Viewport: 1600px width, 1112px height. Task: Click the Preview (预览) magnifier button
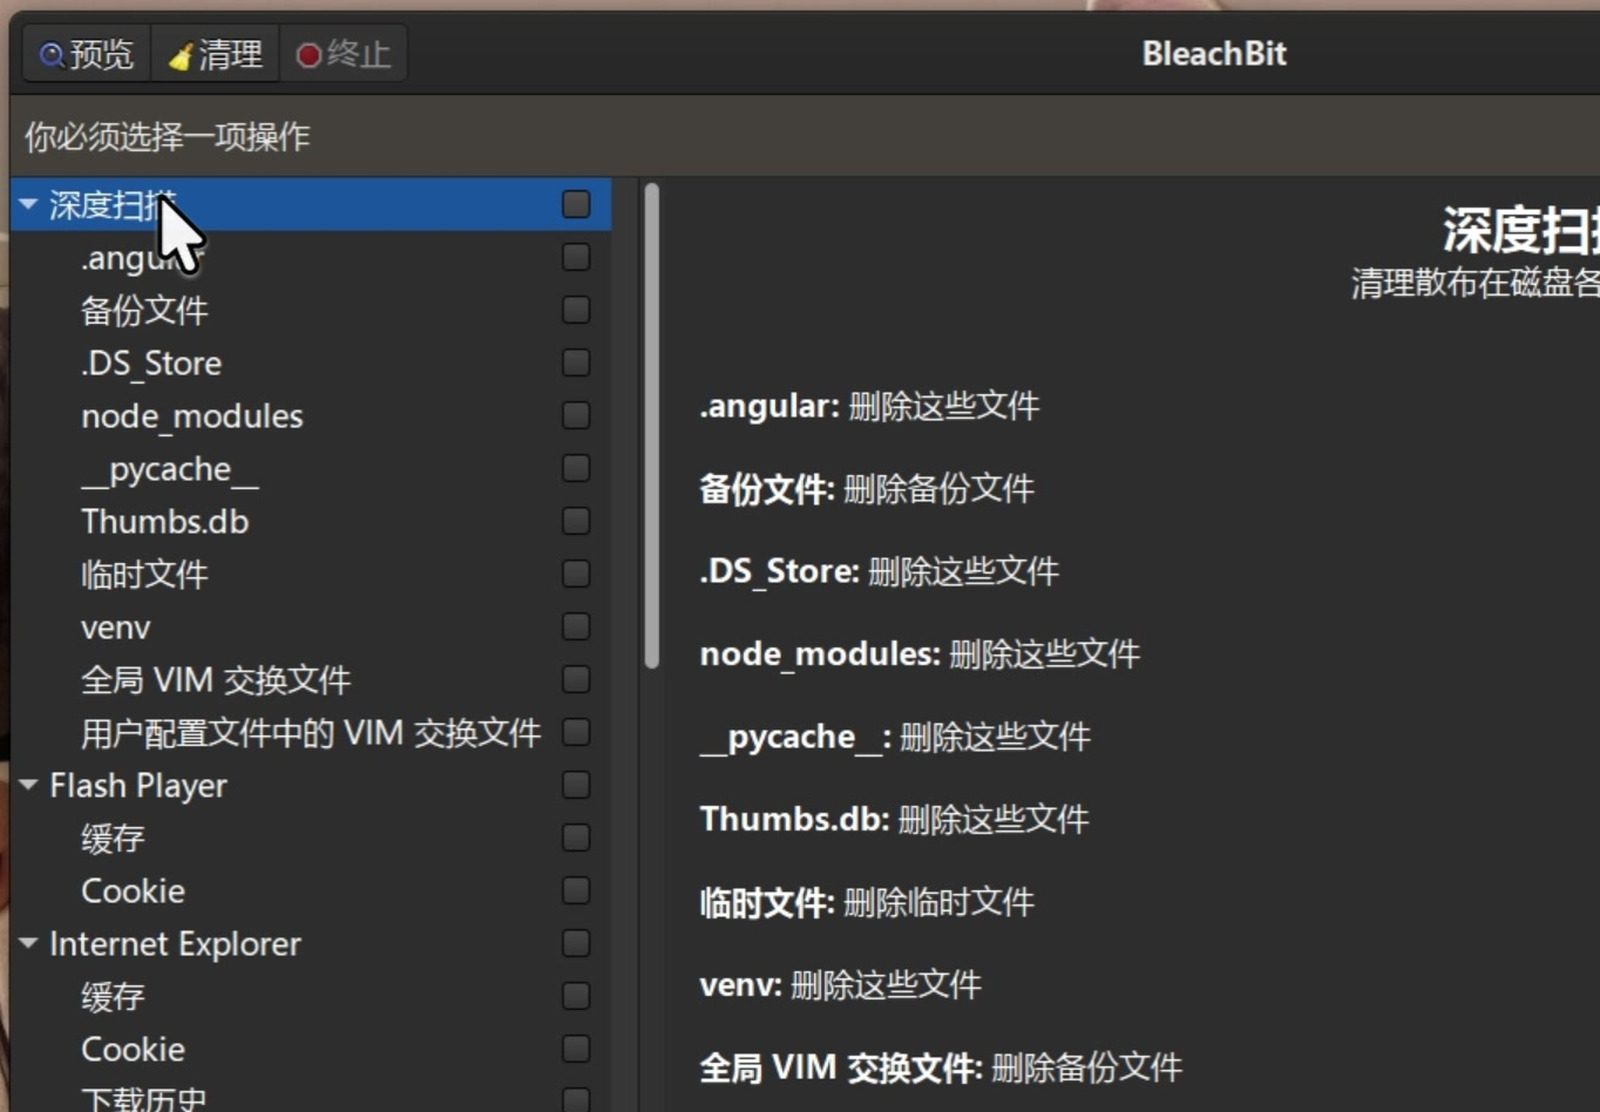pos(86,54)
